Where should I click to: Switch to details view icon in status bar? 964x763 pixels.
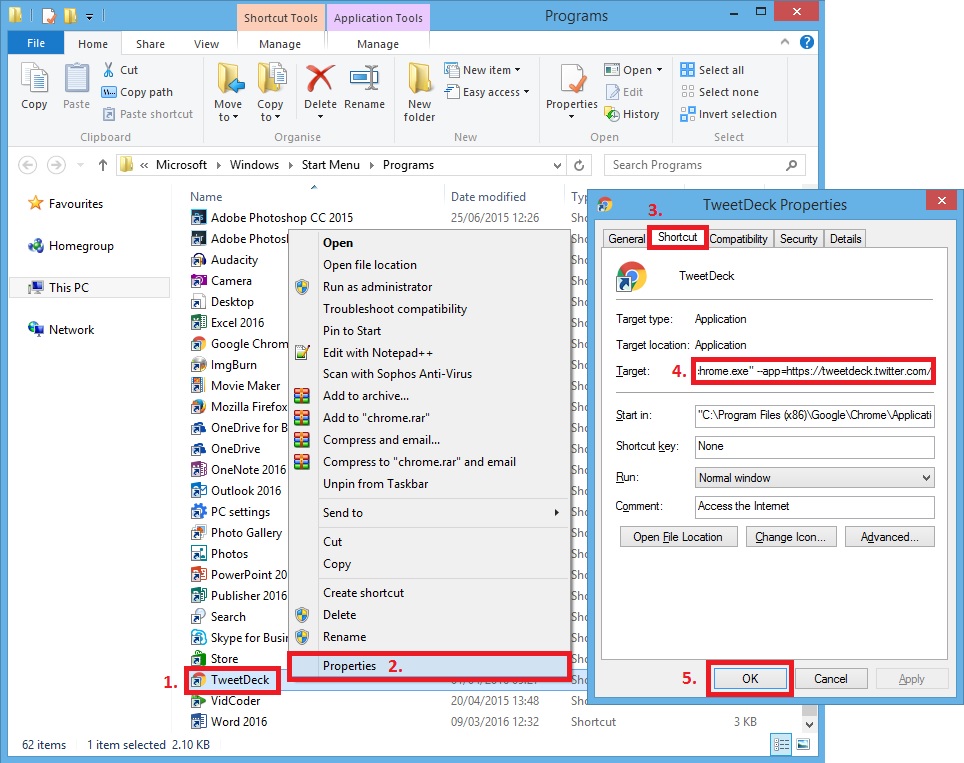781,745
